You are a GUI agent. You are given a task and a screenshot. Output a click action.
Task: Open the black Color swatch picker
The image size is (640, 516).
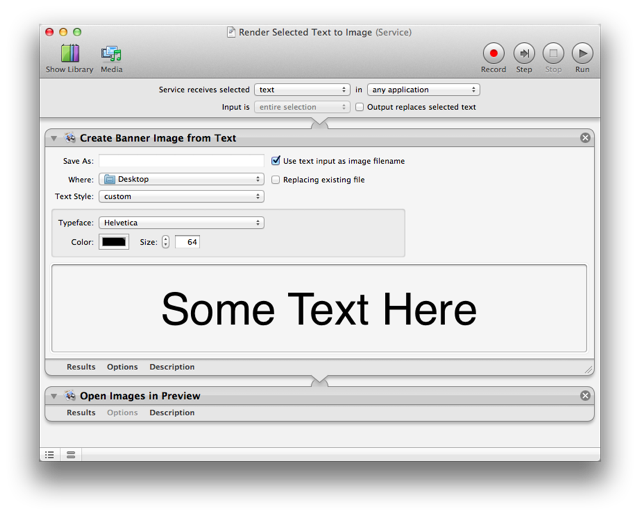[114, 242]
